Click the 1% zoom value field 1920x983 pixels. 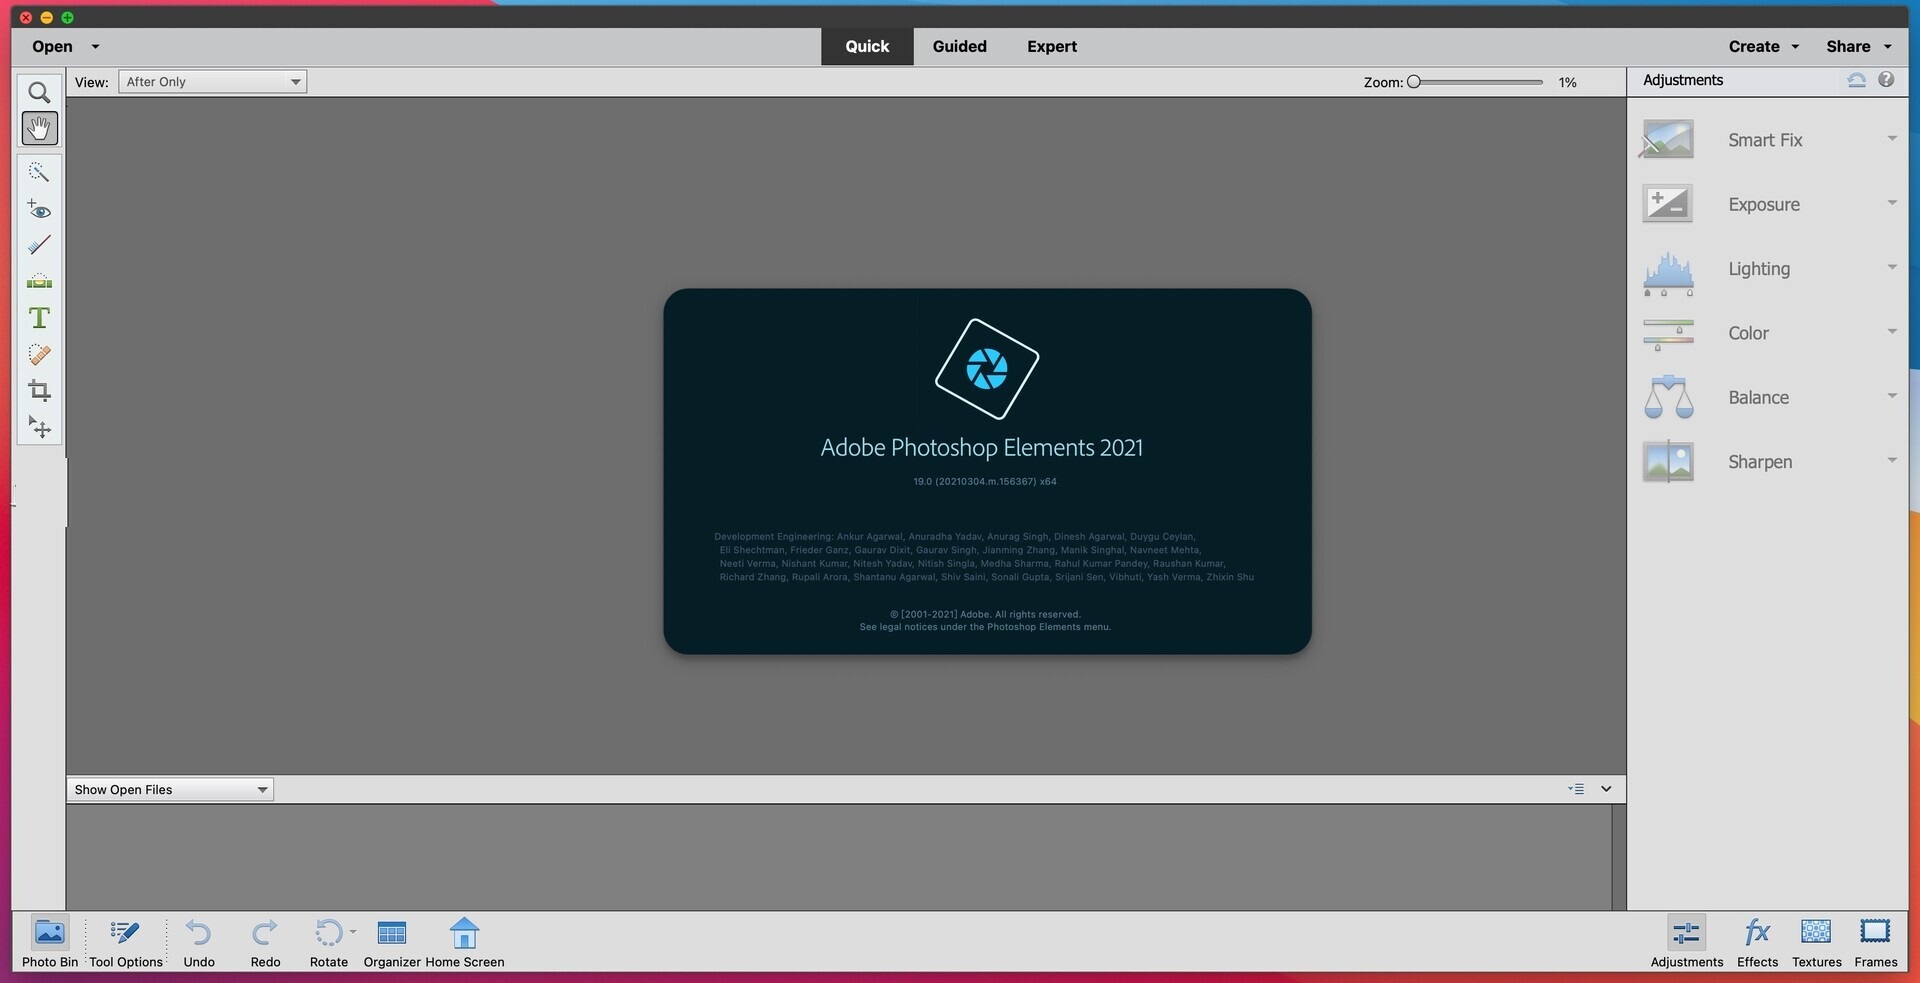coord(1568,82)
